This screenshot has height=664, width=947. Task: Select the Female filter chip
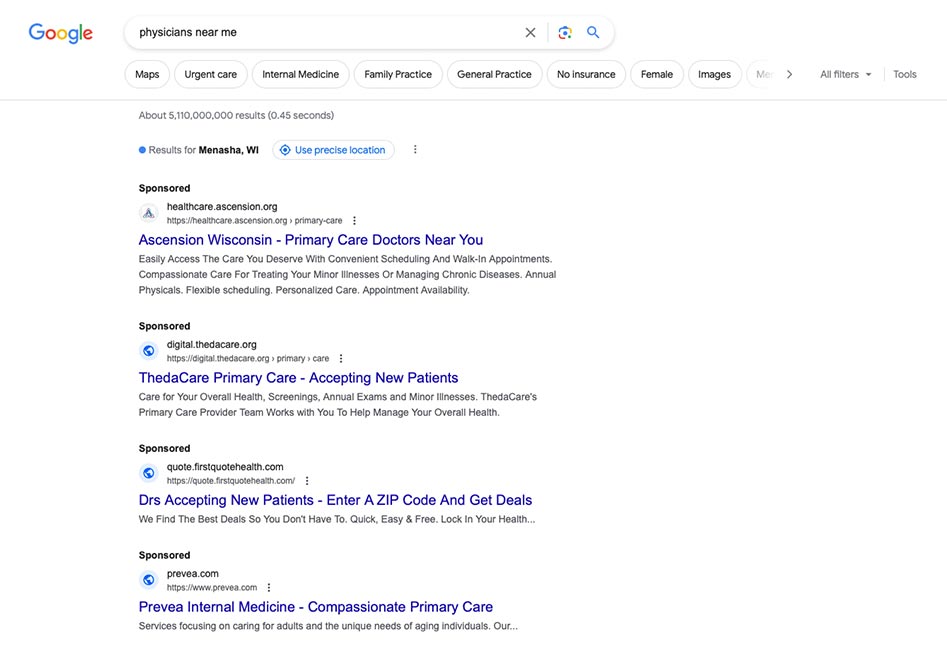pyautogui.click(x=656, y=74)
